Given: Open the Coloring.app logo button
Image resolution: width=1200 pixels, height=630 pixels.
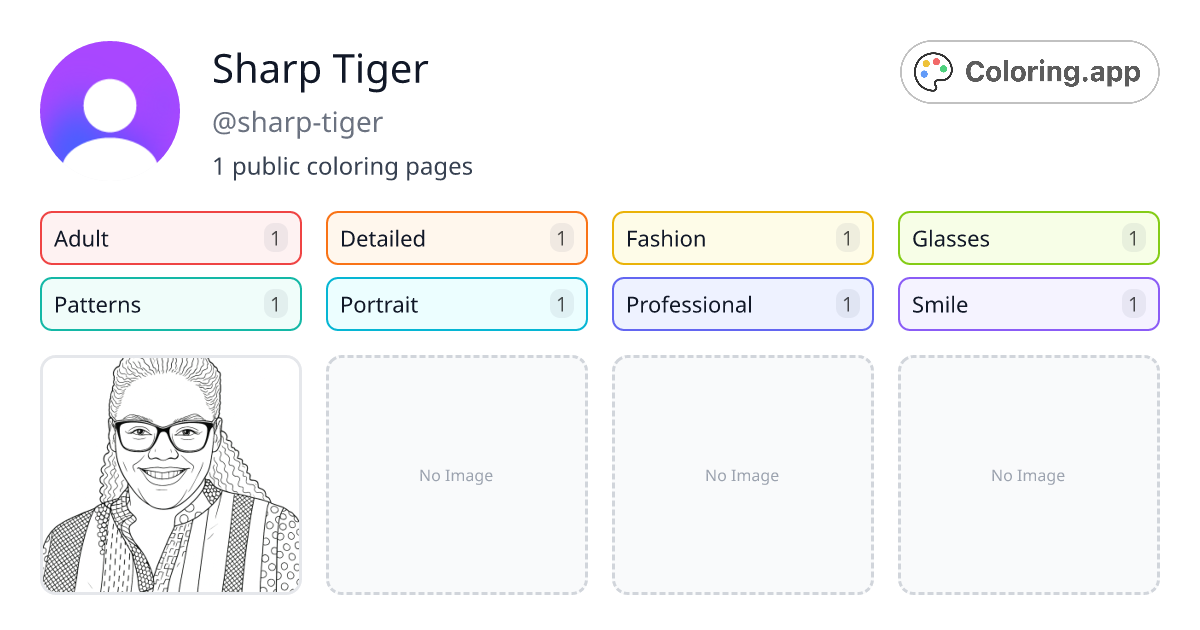Looking at the screenshot, I should tap(1029, 72).
